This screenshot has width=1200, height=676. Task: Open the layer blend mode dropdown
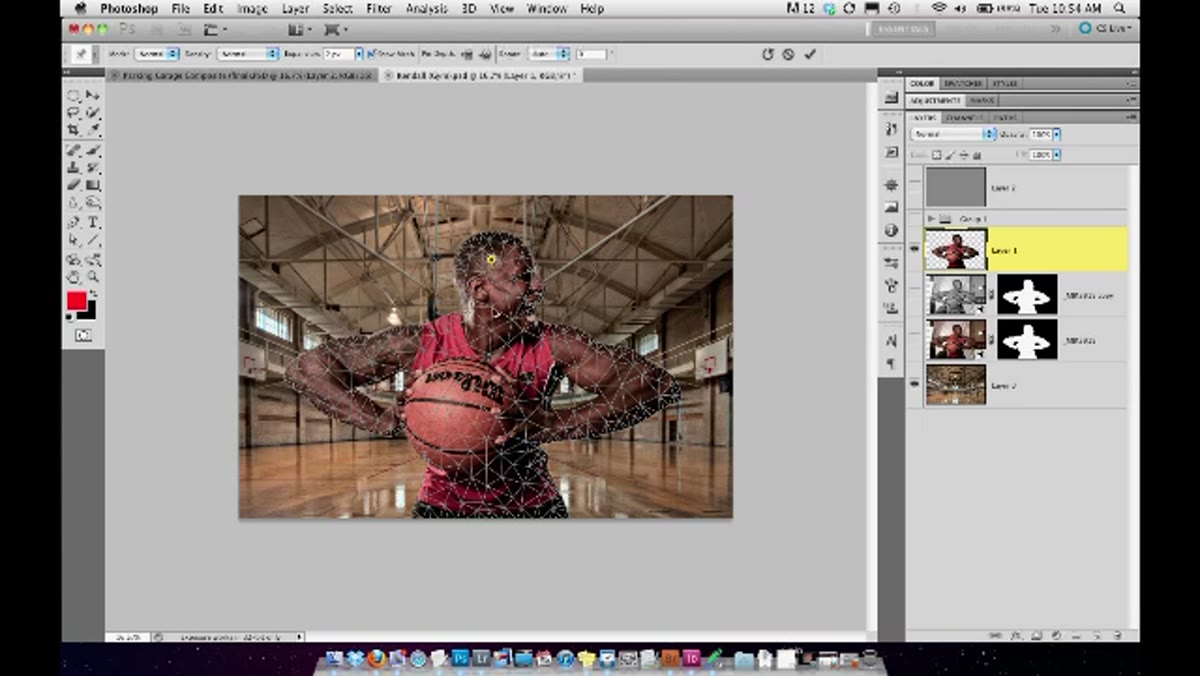click(x=953, y=134)
